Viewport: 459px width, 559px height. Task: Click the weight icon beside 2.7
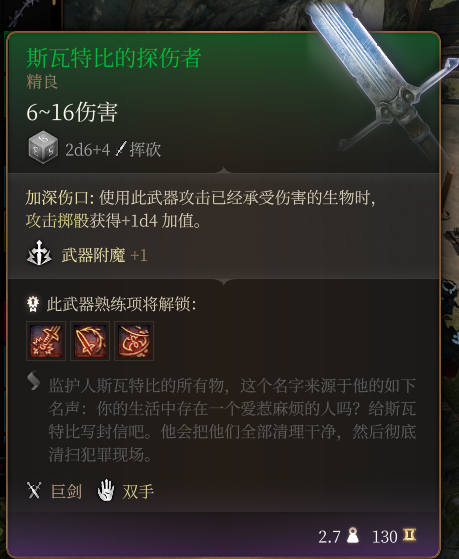(353, 535)
